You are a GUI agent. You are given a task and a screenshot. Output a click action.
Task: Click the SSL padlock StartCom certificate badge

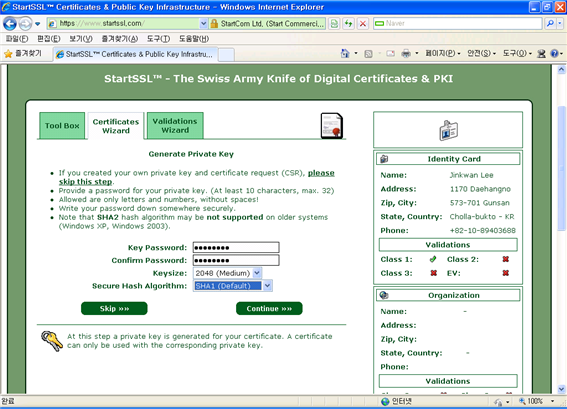[x=267, y=24]
